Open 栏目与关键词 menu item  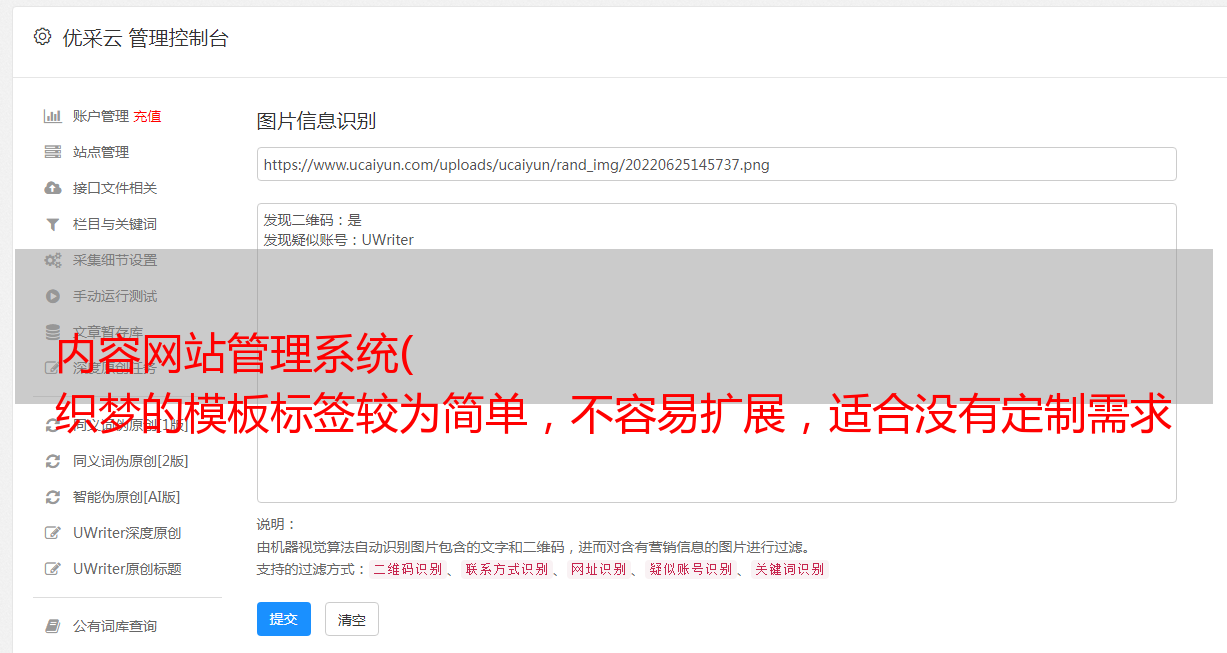tap(115, 224)
